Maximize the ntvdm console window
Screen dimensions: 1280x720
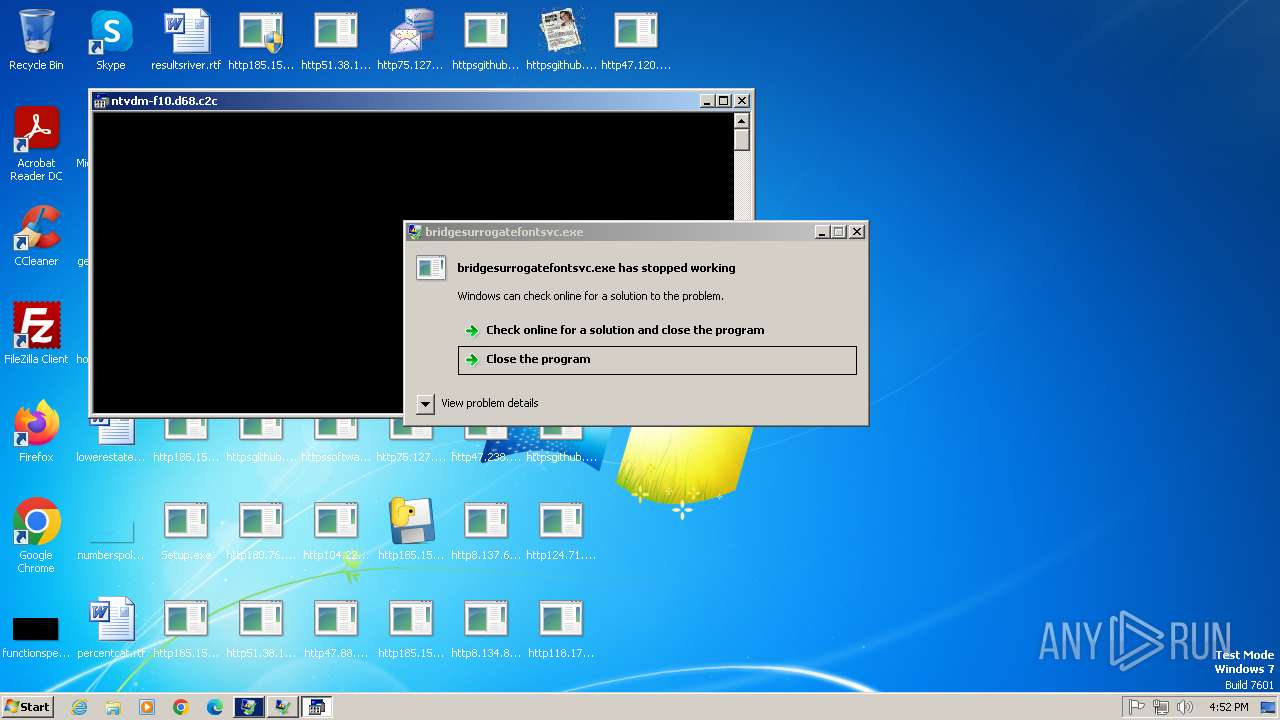[724, 101]
